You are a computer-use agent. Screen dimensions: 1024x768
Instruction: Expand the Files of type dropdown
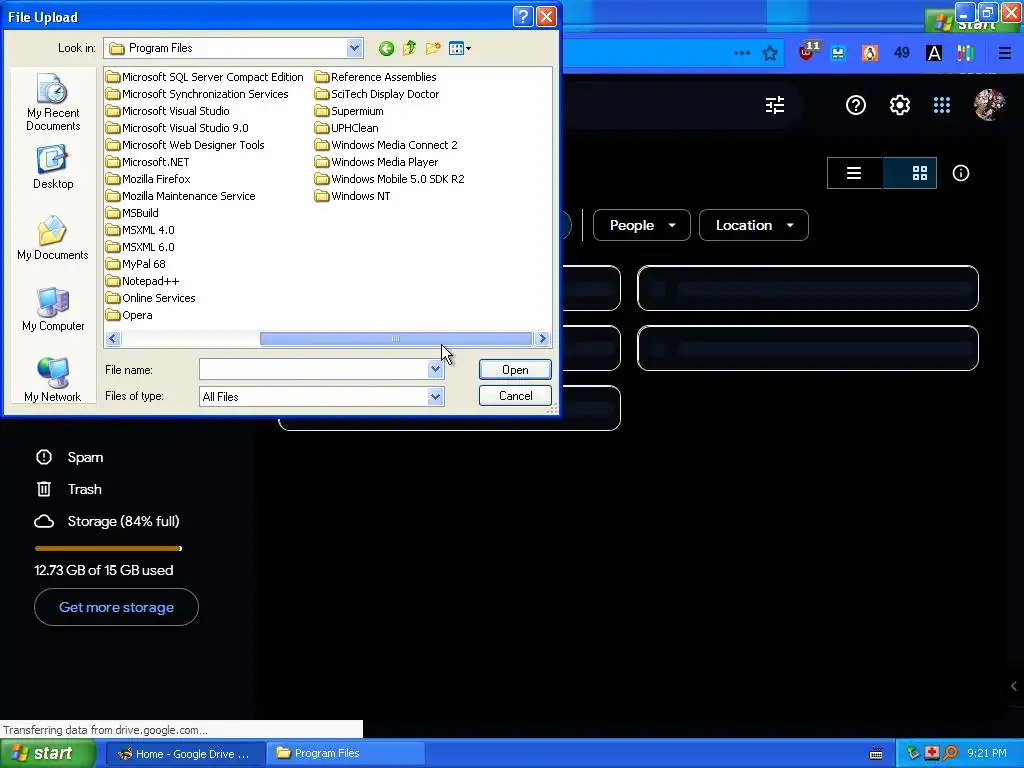(x=435, y=396)
